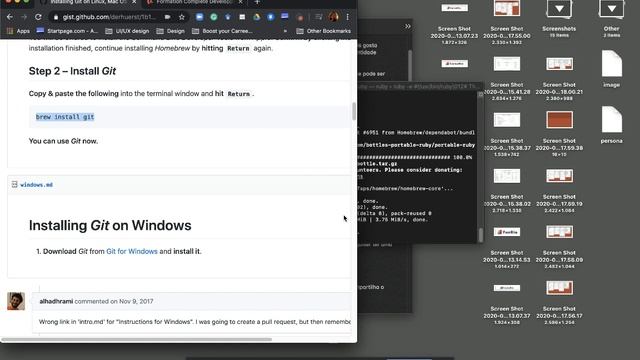The image size is (640, 360).
Task: Select Screen Shot 13.07.37 thumbnail
Action: click(507, 288)
